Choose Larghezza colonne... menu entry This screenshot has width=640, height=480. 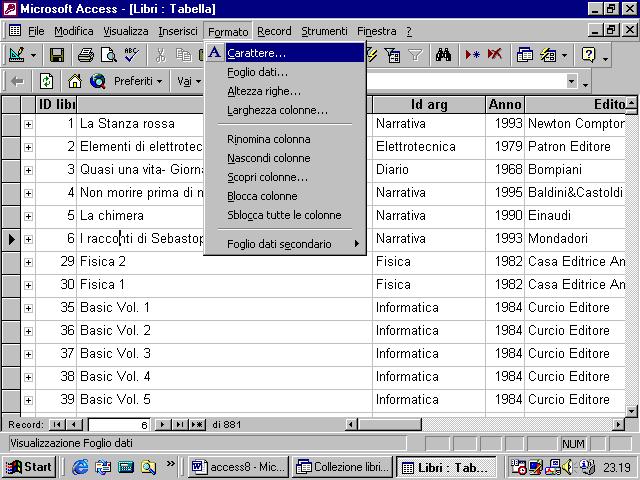284,110
